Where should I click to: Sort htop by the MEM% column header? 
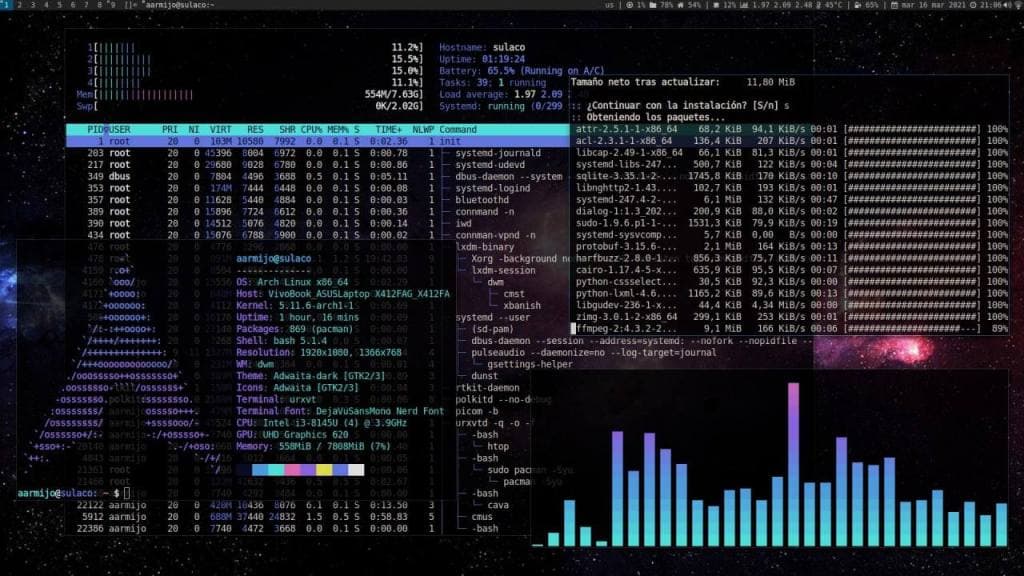(x=337, y=130)
